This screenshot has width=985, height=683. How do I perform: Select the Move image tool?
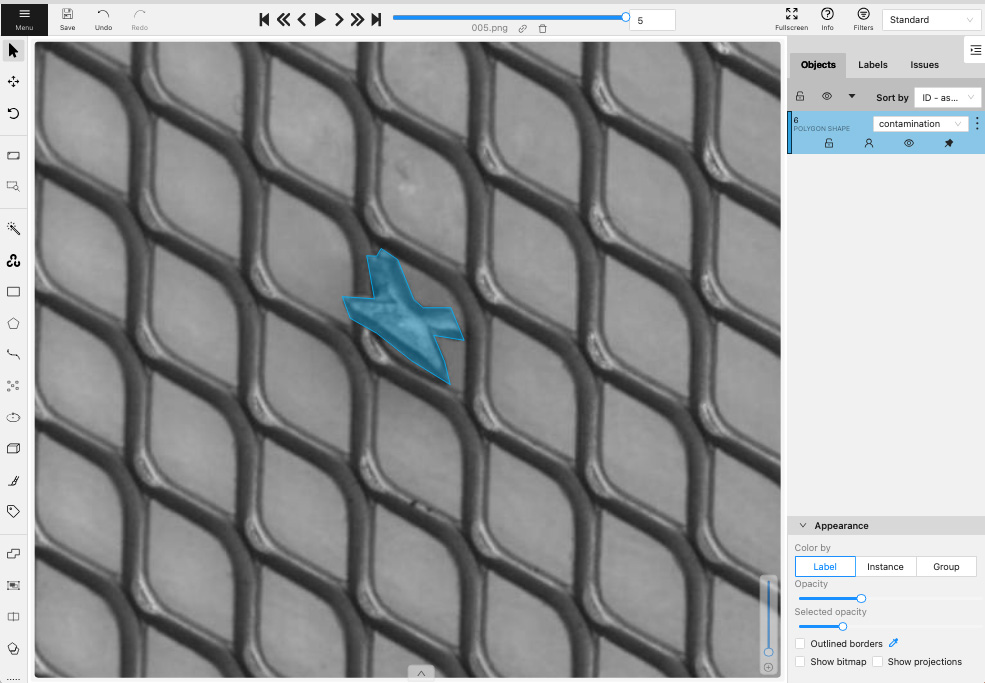[x=13, y=82]
